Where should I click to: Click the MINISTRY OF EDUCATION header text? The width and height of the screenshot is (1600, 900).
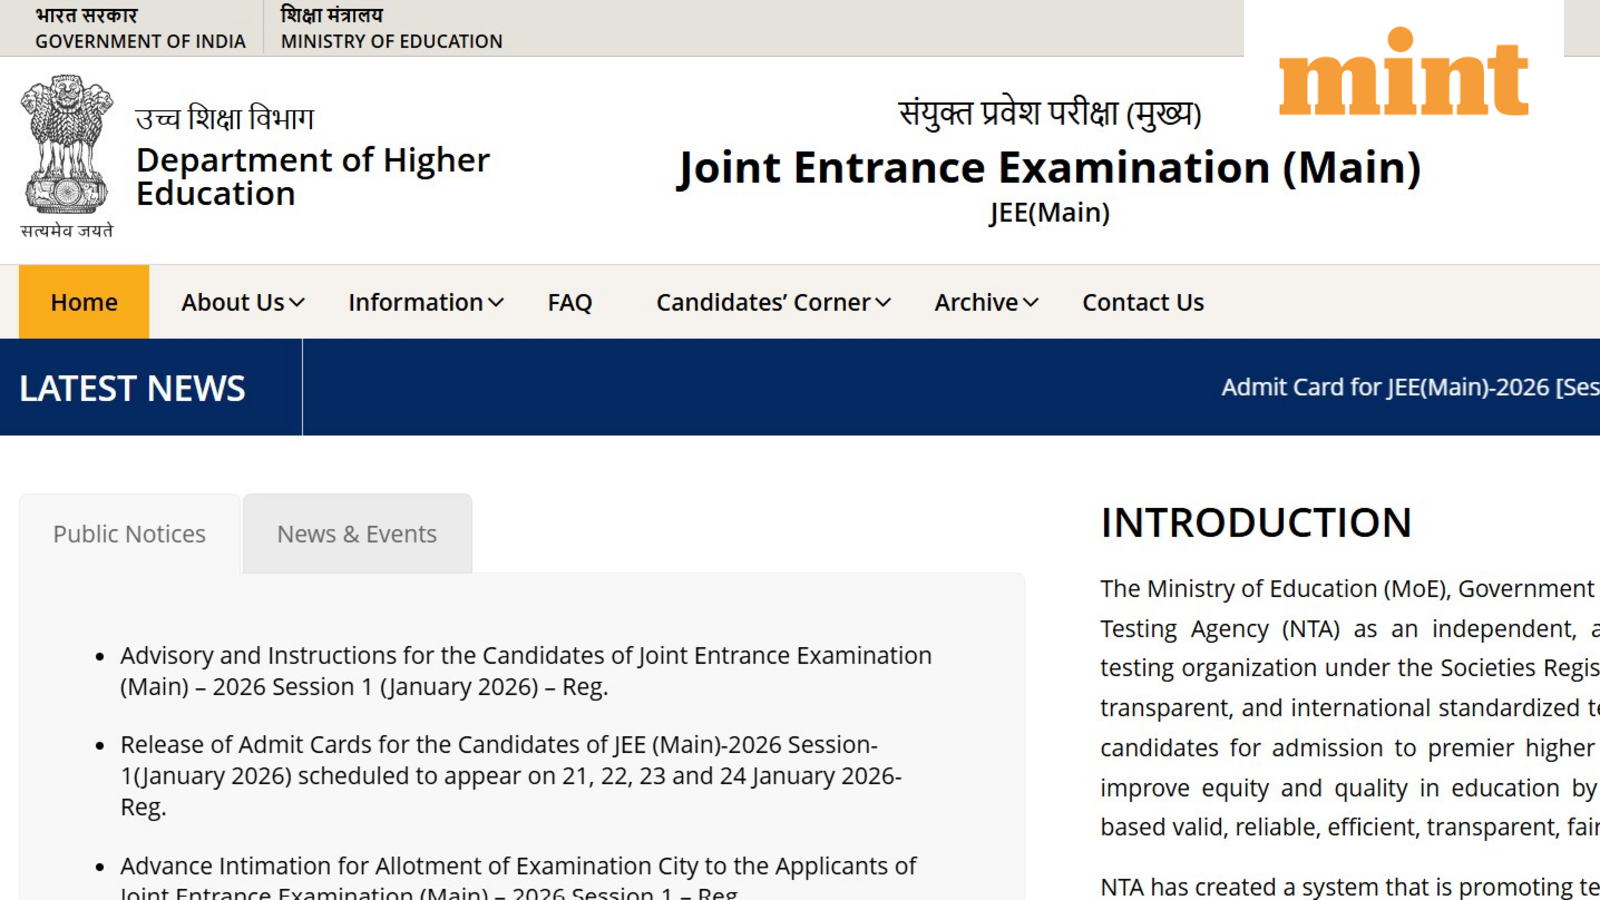pos(390,41)
